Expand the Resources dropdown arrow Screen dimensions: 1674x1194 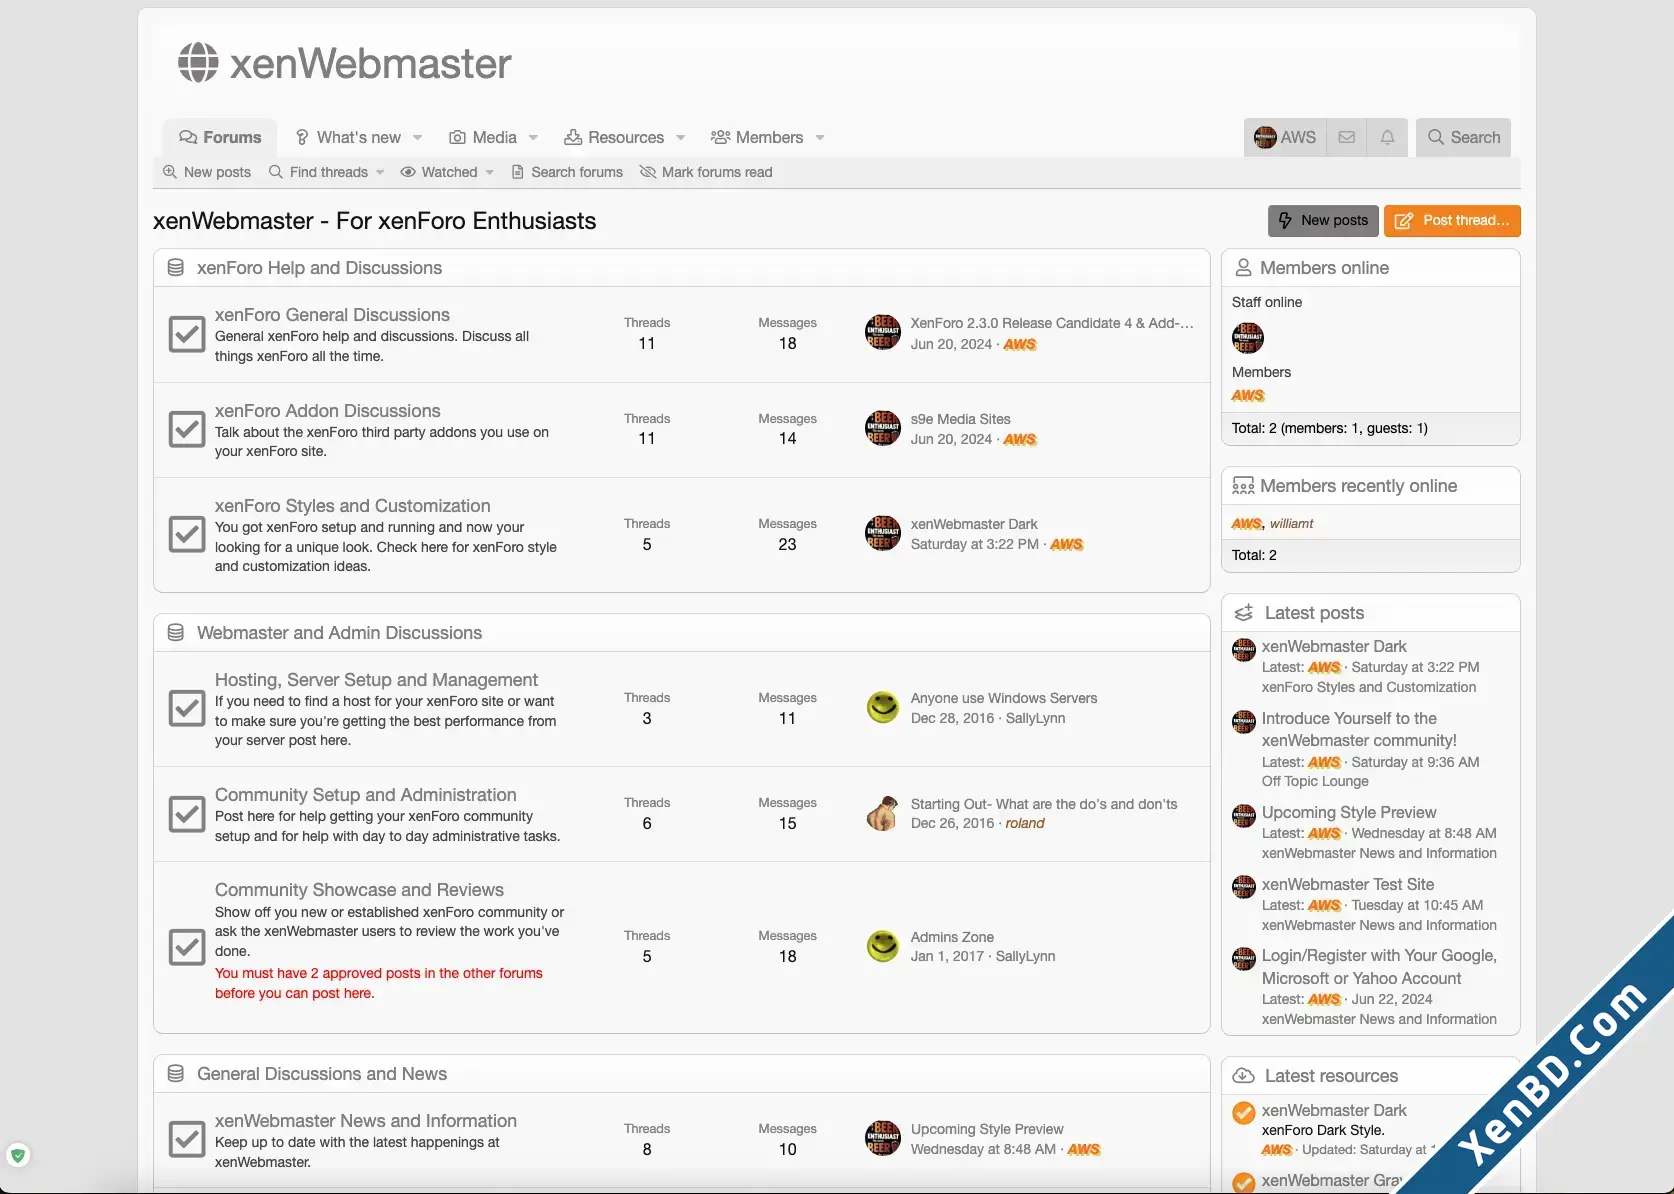click(x=681, y=138)
